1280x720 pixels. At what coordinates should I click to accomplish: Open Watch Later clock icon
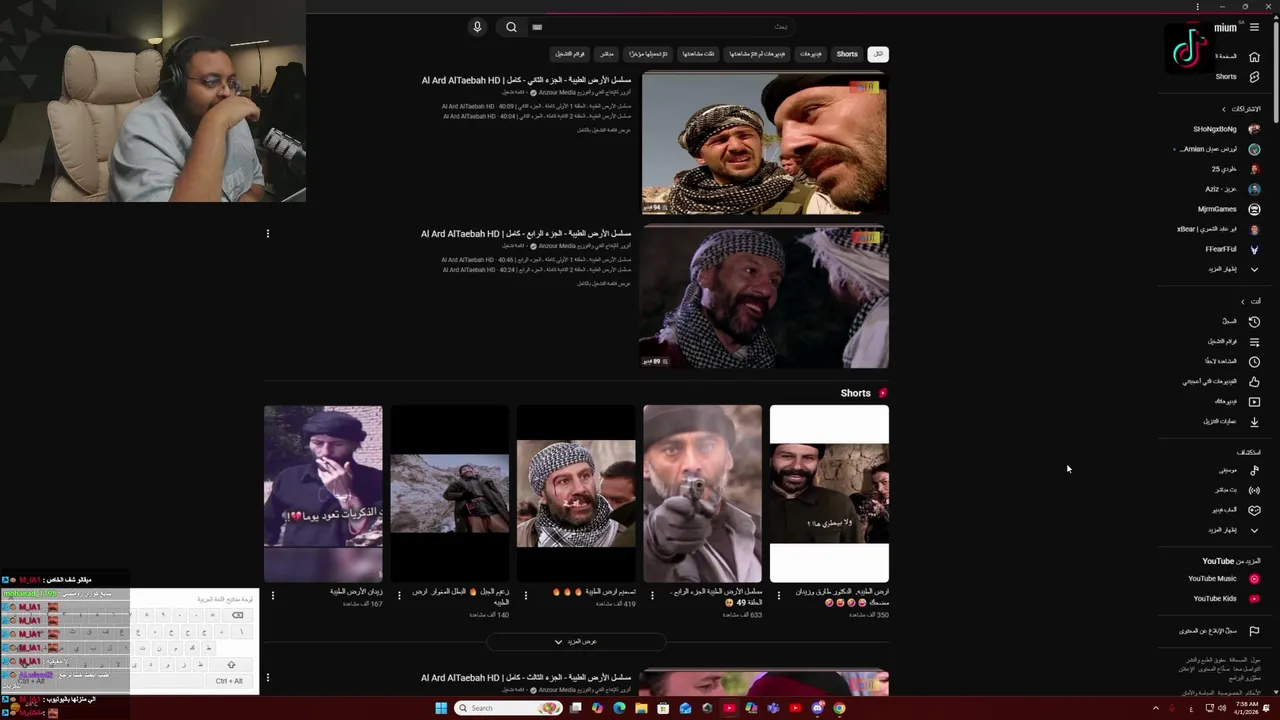[1254, 361]
